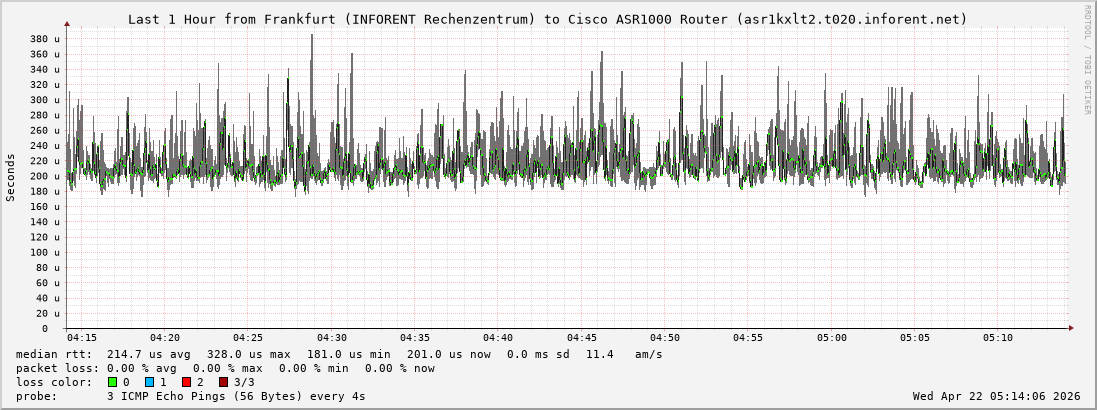Image resolution: width=1097 pixels, height=410 pixels.
Task: Select the 05:00 time axis marker
Action: [831, 338]
